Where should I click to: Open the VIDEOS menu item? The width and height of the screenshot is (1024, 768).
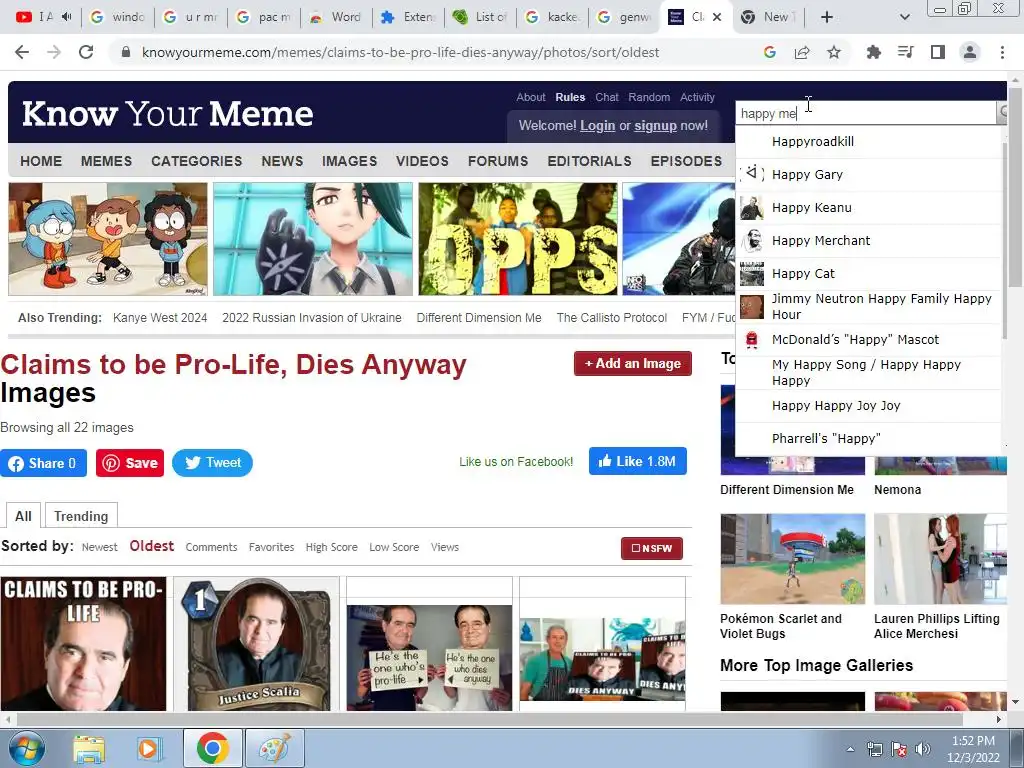tap(422, 161)
